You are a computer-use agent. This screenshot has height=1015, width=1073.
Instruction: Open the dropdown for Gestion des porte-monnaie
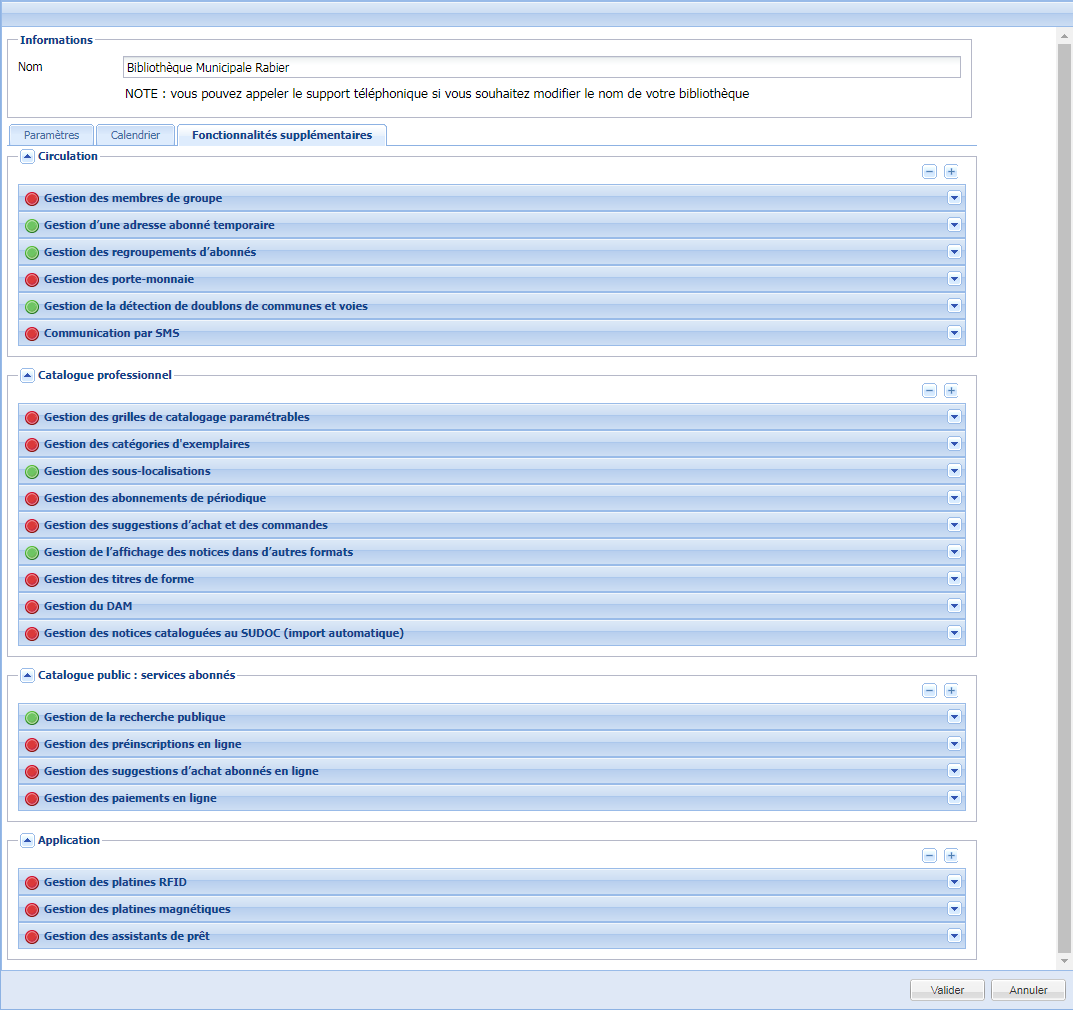pos(954,279)
